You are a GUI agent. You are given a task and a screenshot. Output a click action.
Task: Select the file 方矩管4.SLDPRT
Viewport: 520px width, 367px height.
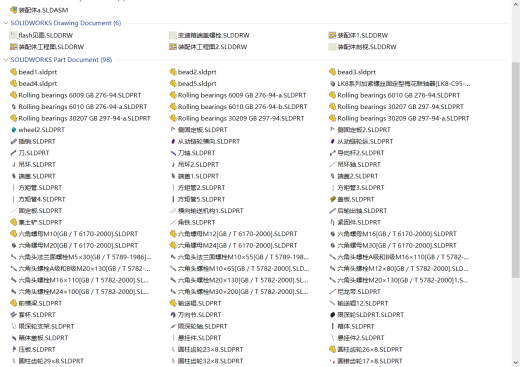(42, 199)
